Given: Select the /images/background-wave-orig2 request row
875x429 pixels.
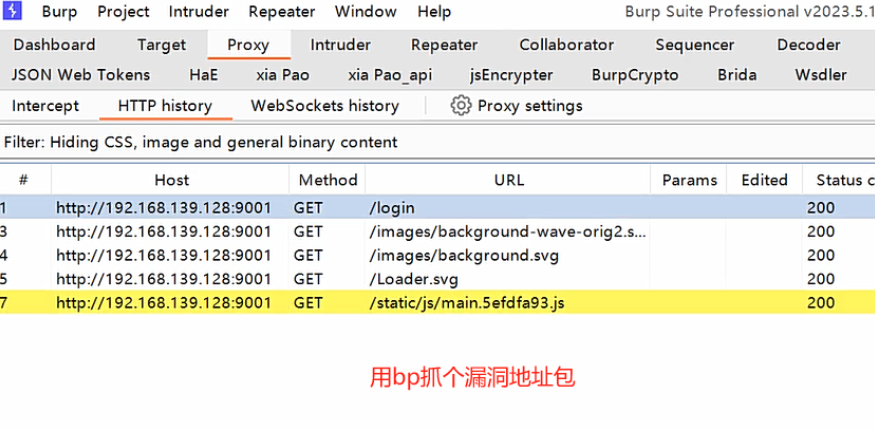Looking at the screenshot, I should [x=438, y=231].
